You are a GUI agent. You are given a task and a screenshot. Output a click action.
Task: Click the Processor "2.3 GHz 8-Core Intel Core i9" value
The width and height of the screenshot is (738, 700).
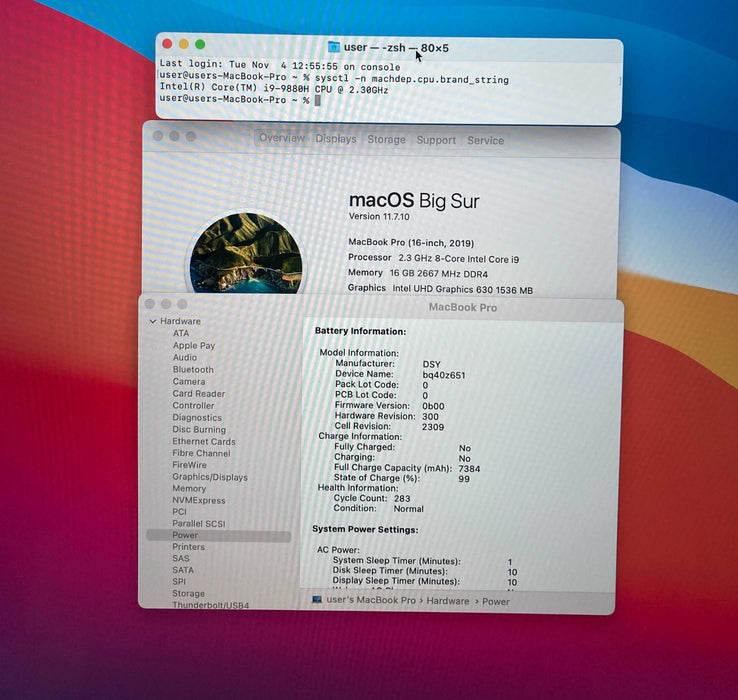point(458,258)
